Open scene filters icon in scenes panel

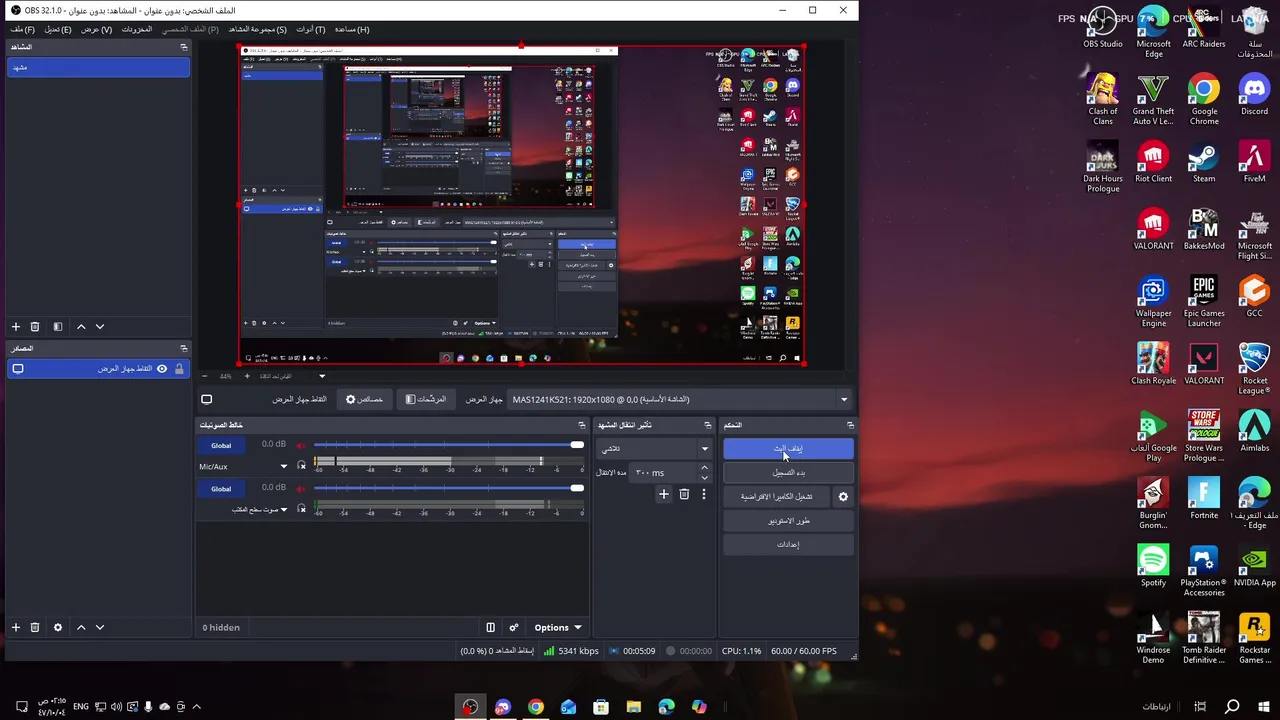[x=58, y=326]
